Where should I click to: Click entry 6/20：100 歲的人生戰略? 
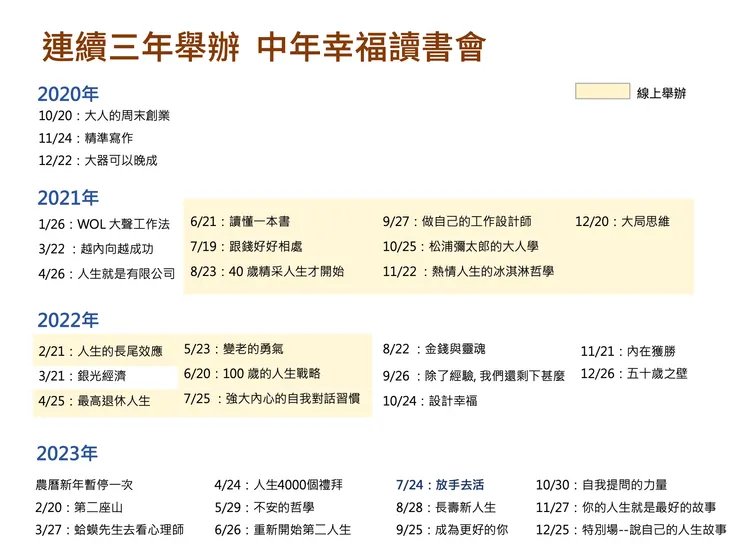click(252, 374)
